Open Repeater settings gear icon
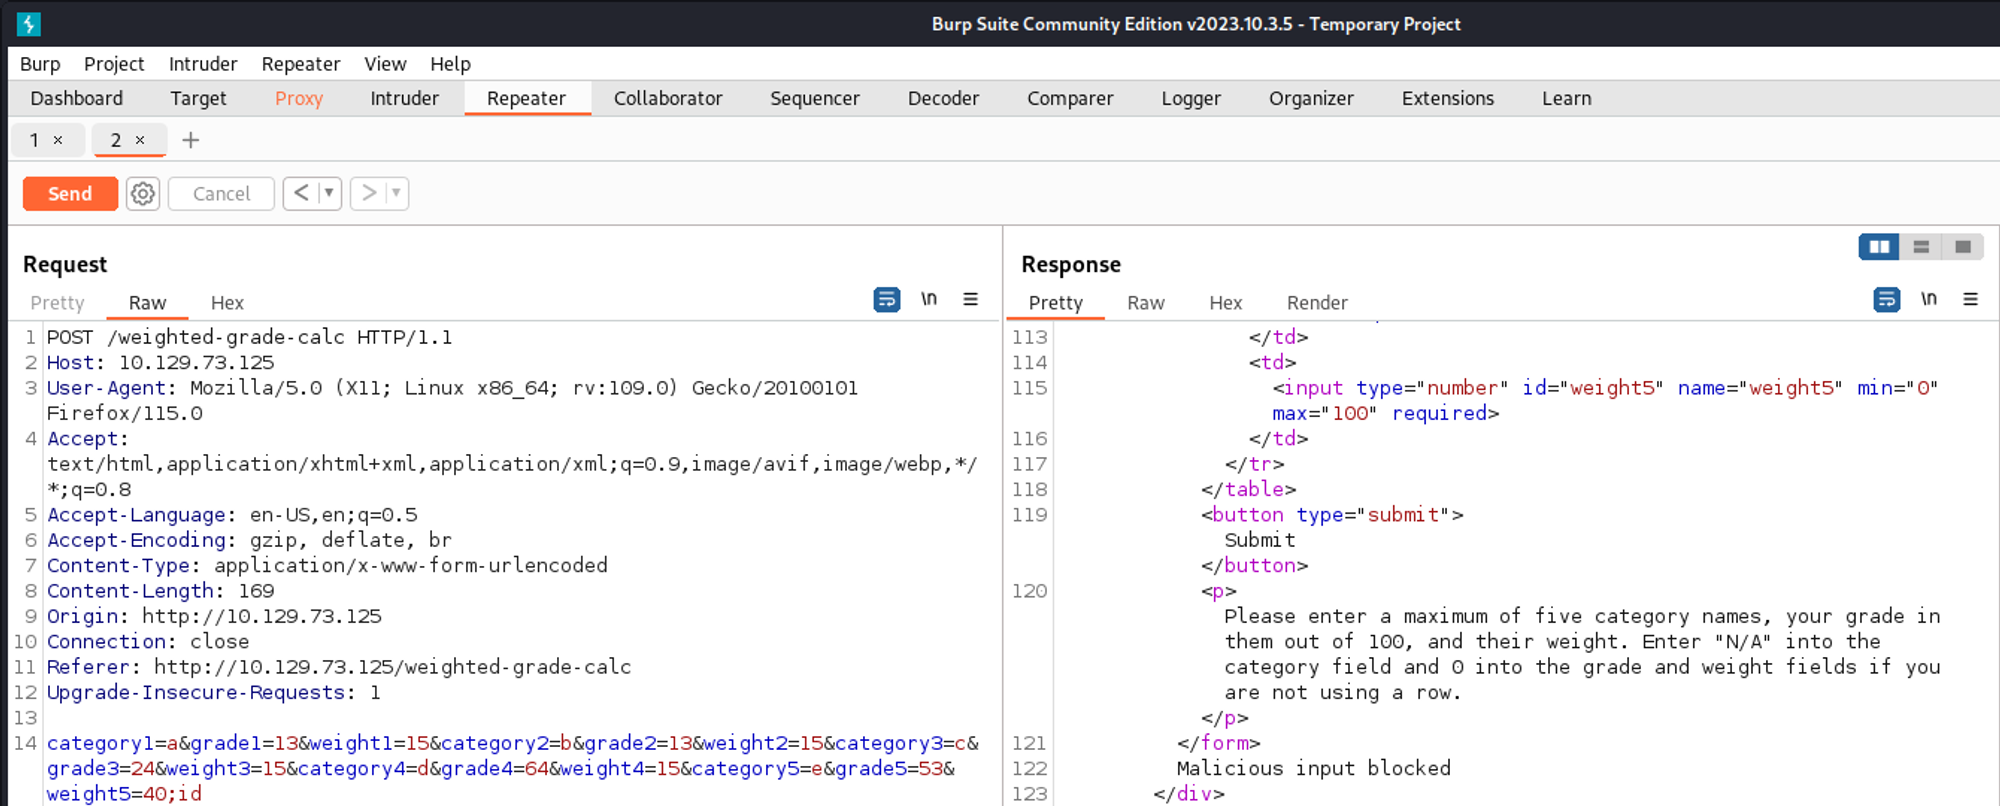 pos(143,193)
